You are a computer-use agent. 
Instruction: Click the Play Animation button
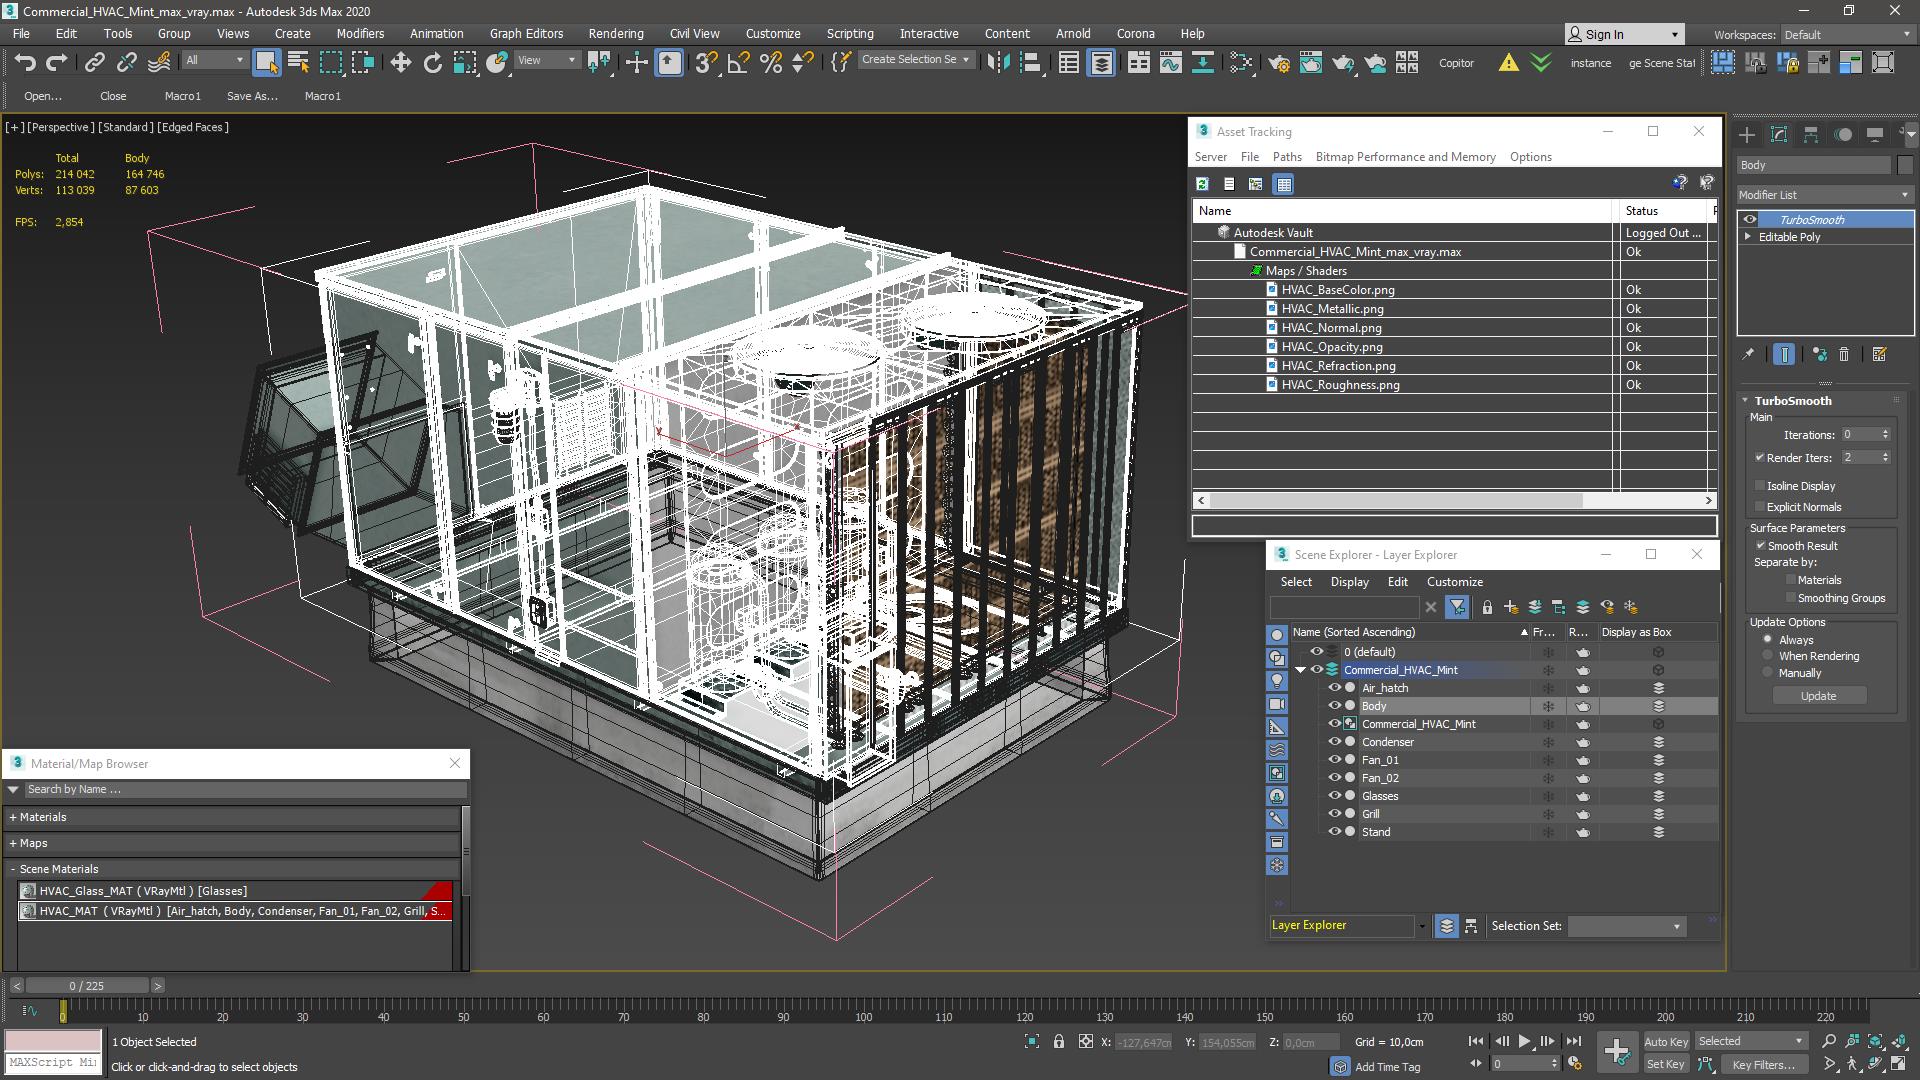click(x=1524, y=1042)
